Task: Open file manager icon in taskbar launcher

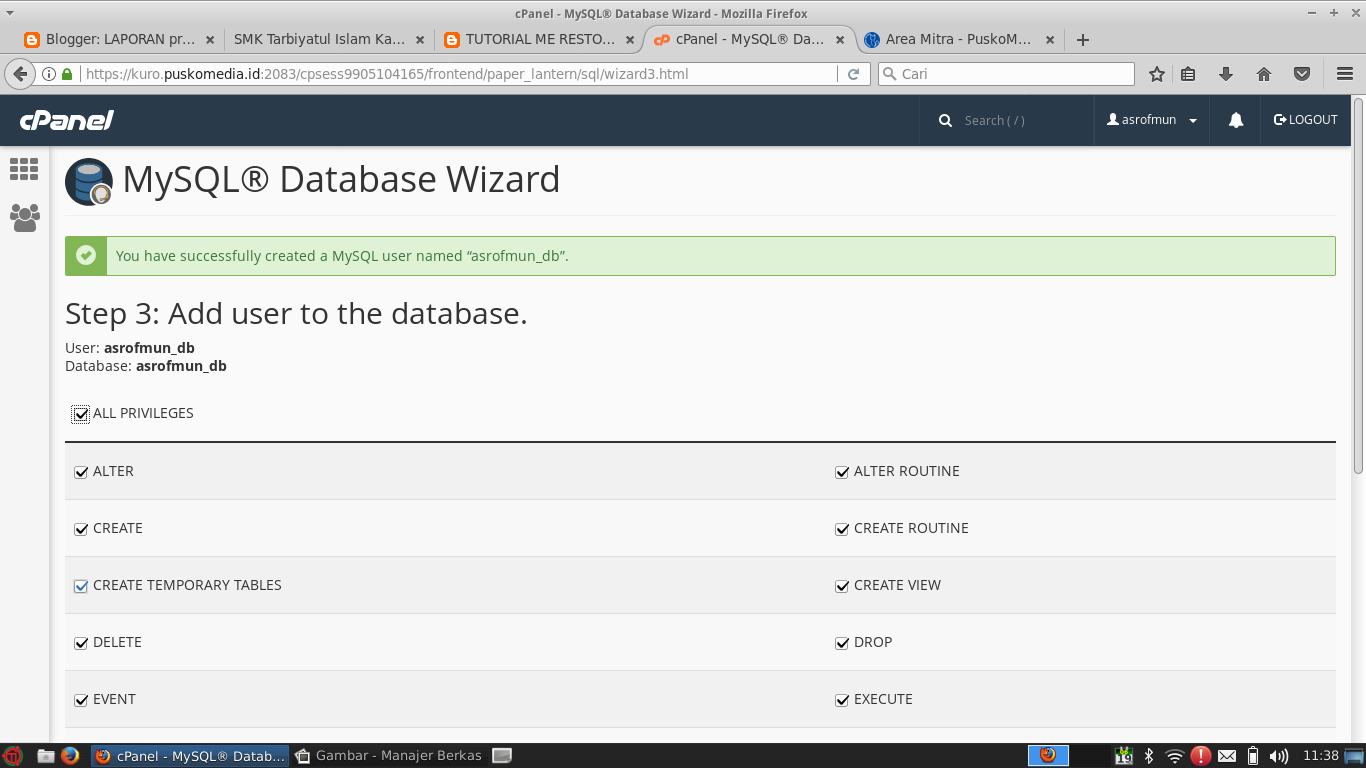Action: pos(45,756)
